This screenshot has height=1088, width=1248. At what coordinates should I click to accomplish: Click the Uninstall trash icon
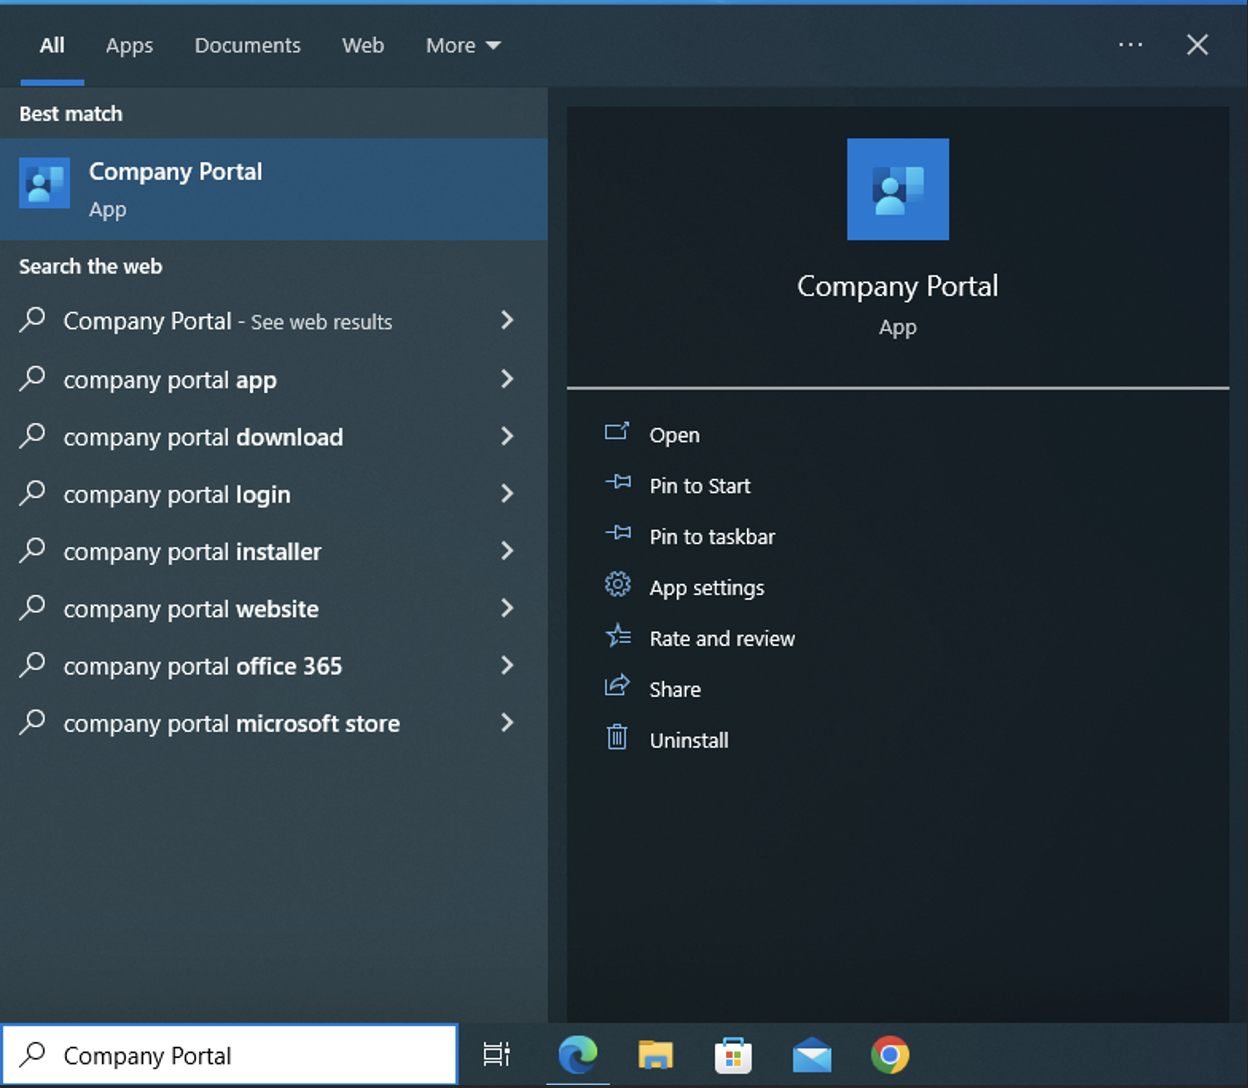pyautogui.click(x=618, y=737)
